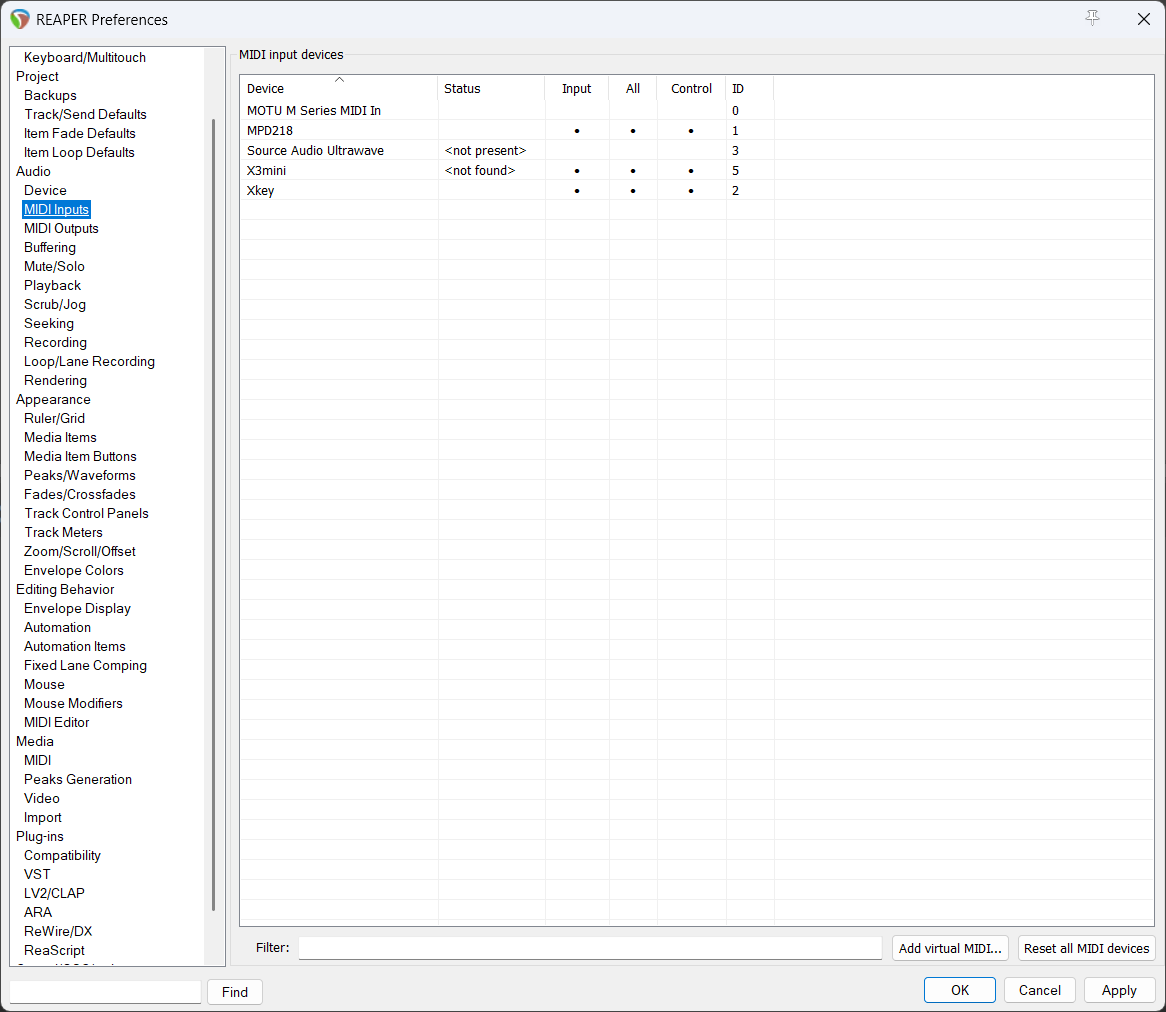The width and height of the screenshot is (1166, 1012).
Task: Open MIDI Outputs preferences page
Action: pyautogui.click(x=61, y=228)
